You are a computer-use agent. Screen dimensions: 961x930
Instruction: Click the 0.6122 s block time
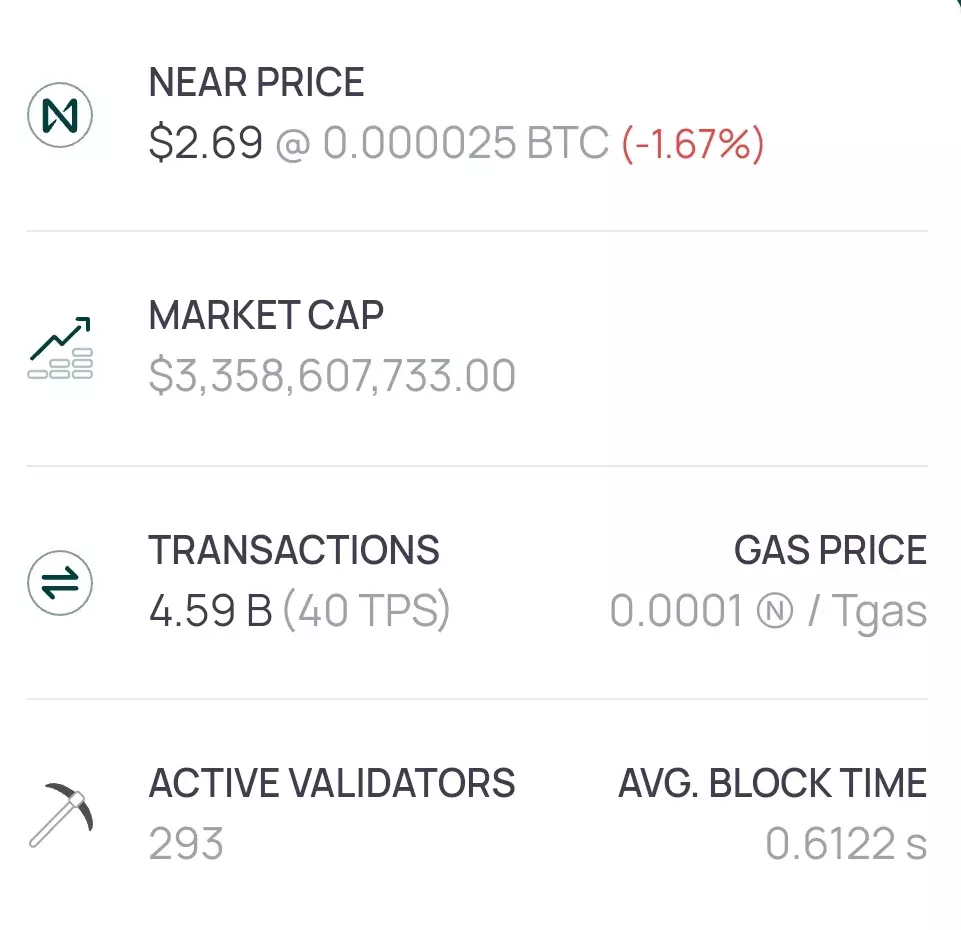coord(846,844)
